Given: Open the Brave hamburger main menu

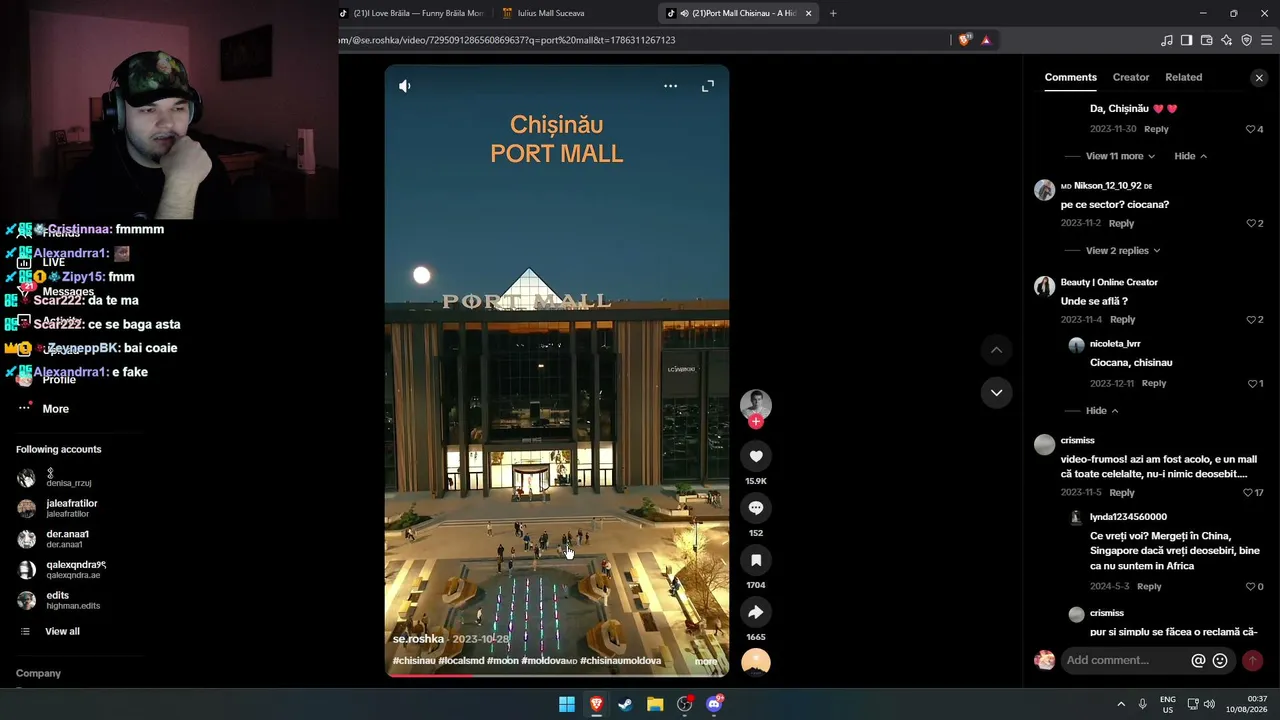Looking at the screenshot, I should click(1267, 40).
